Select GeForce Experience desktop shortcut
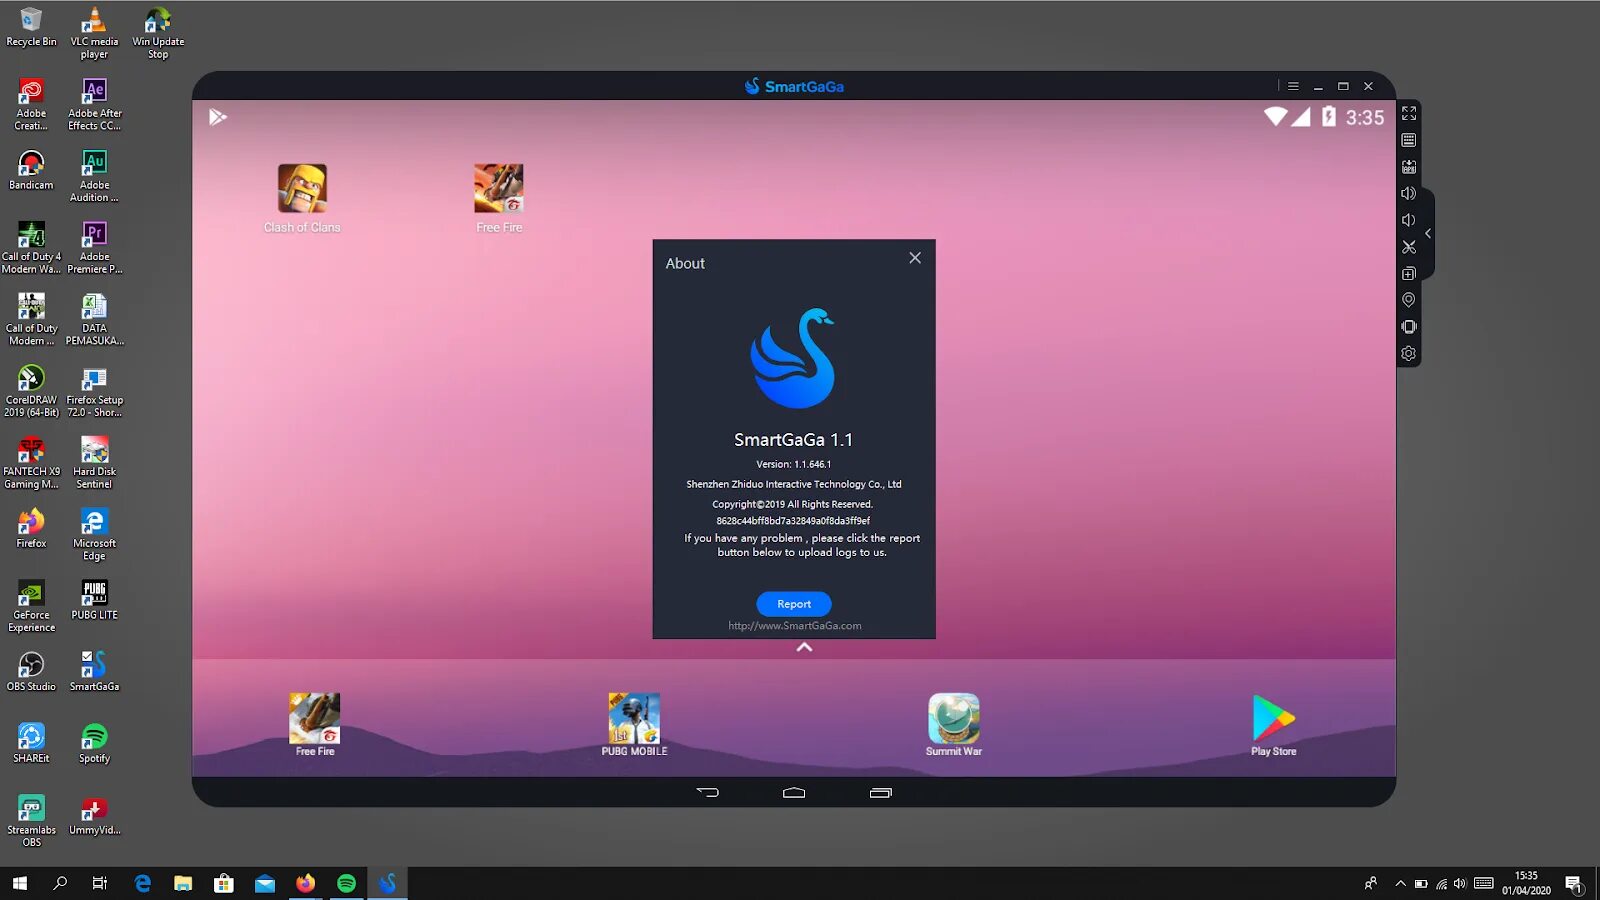Image resolution: width=1600 pixels, height=900 pixels. (31, 606)
